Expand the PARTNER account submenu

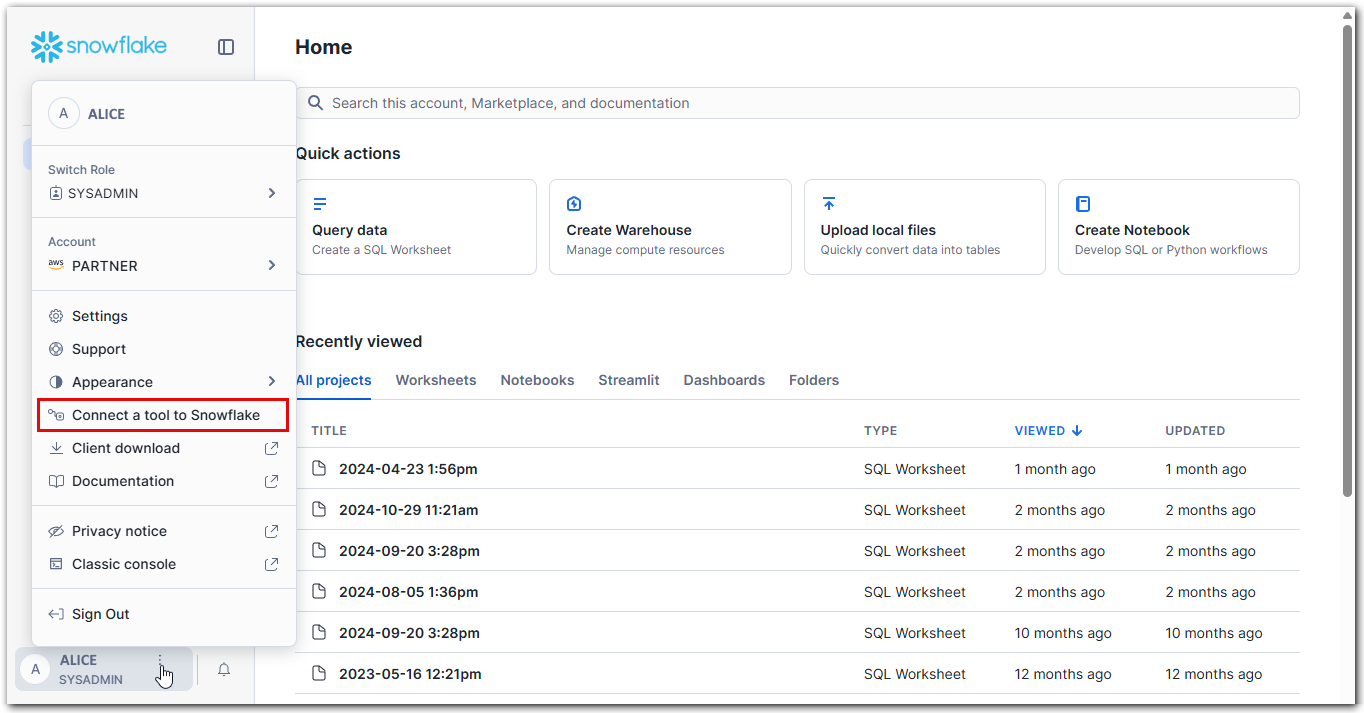click(x=271, y=265)
